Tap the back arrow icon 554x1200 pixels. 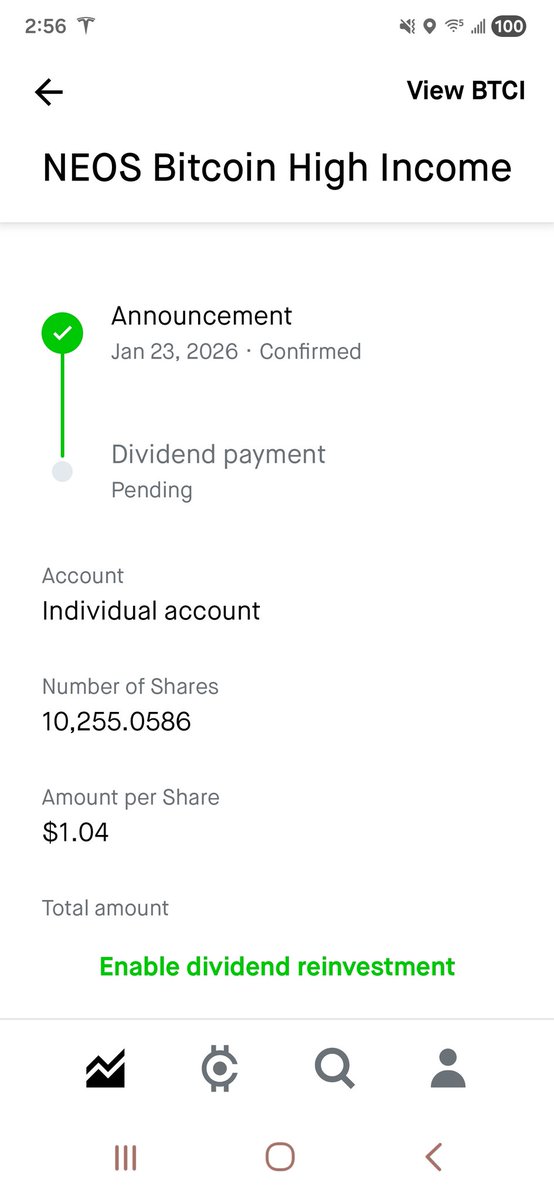tap(48, 92)
